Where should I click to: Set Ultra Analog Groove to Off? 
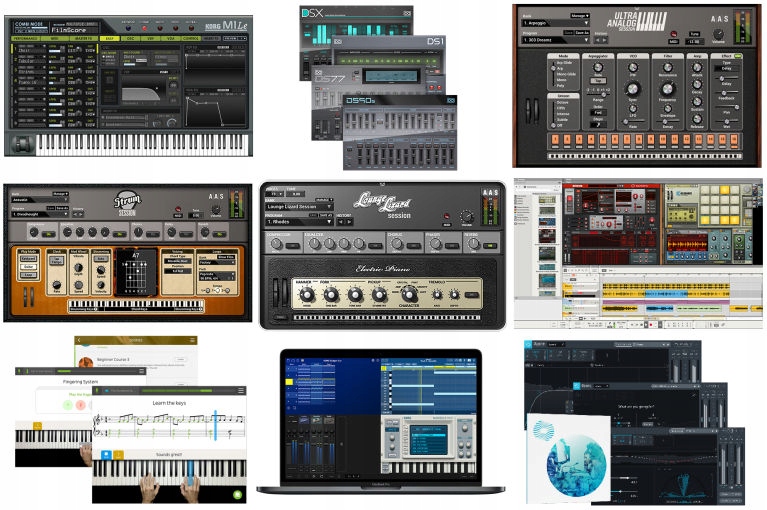560,125
